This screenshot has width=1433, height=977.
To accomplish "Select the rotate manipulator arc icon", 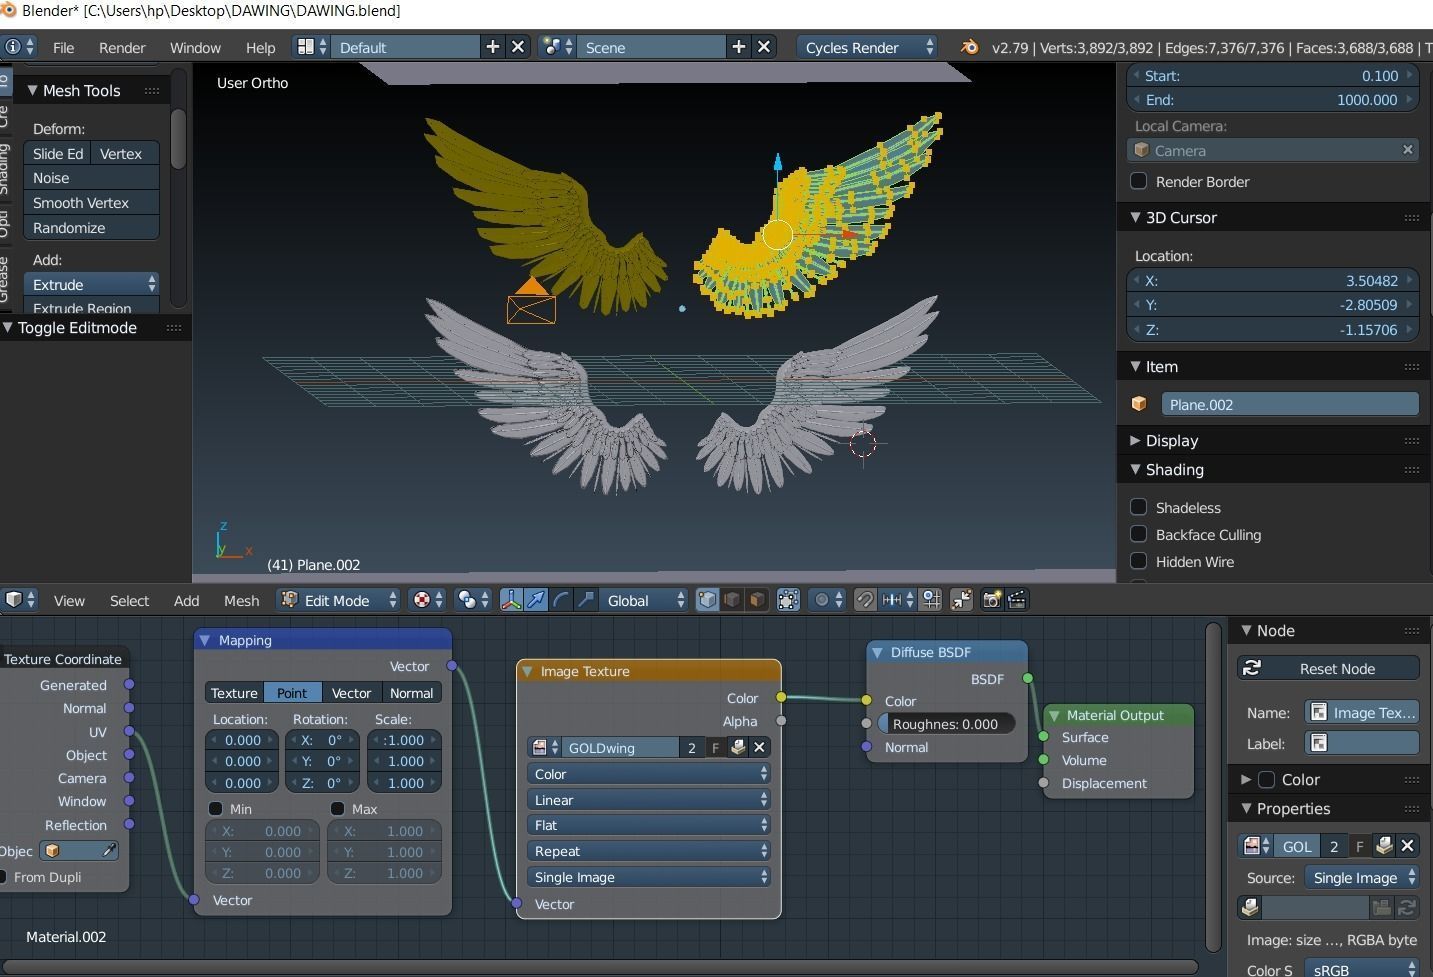I will click(x=561, y=600).
